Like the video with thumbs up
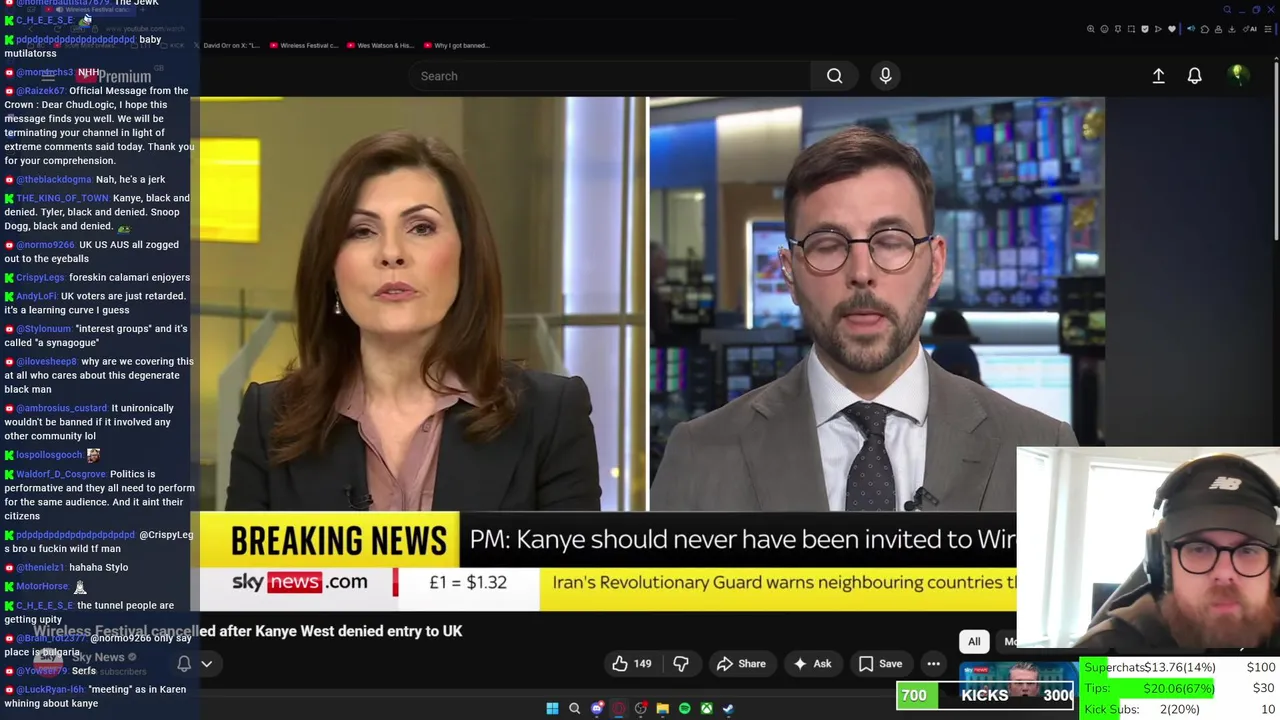Viewport: 1280px width, 720px height. [x=631, y=664]
